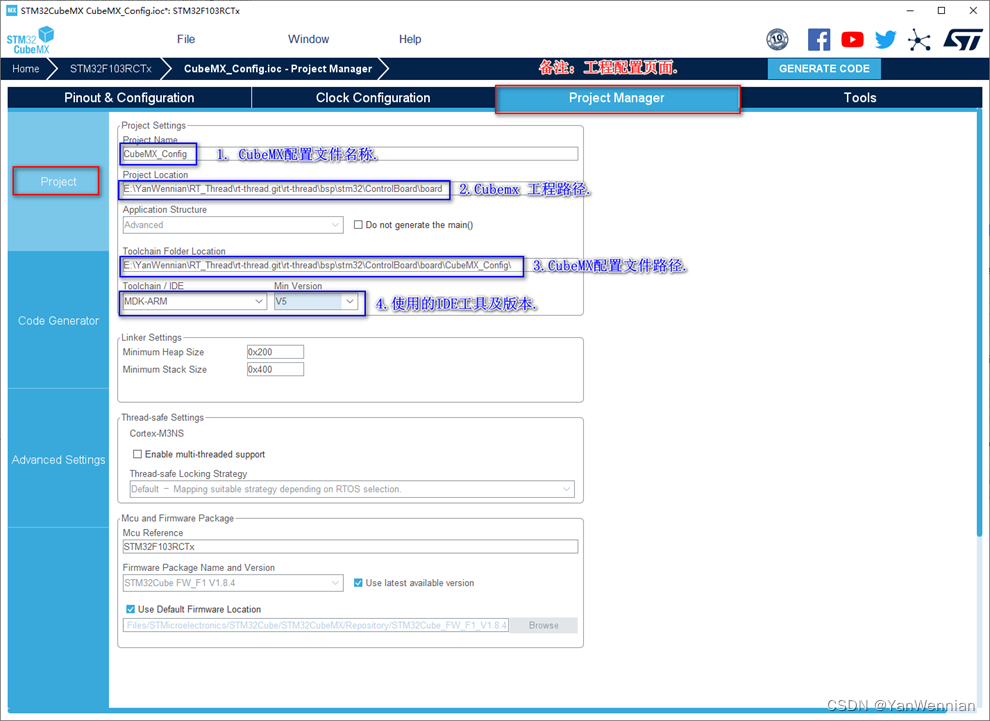Open the Application Structure dropdown

coord(233,225)
